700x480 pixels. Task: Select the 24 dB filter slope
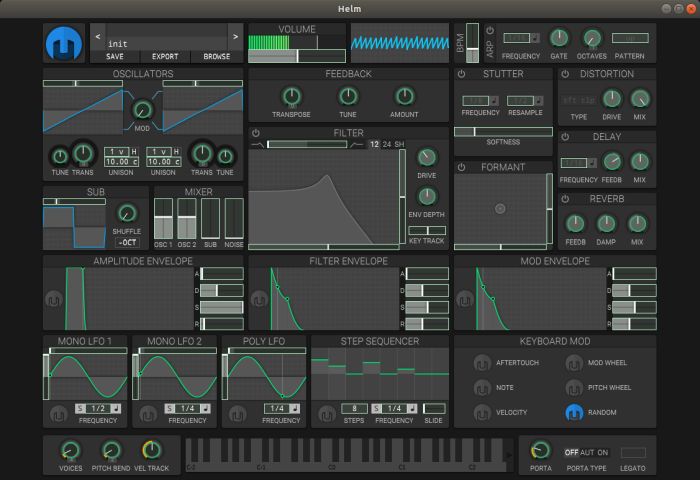pos(387,144)
